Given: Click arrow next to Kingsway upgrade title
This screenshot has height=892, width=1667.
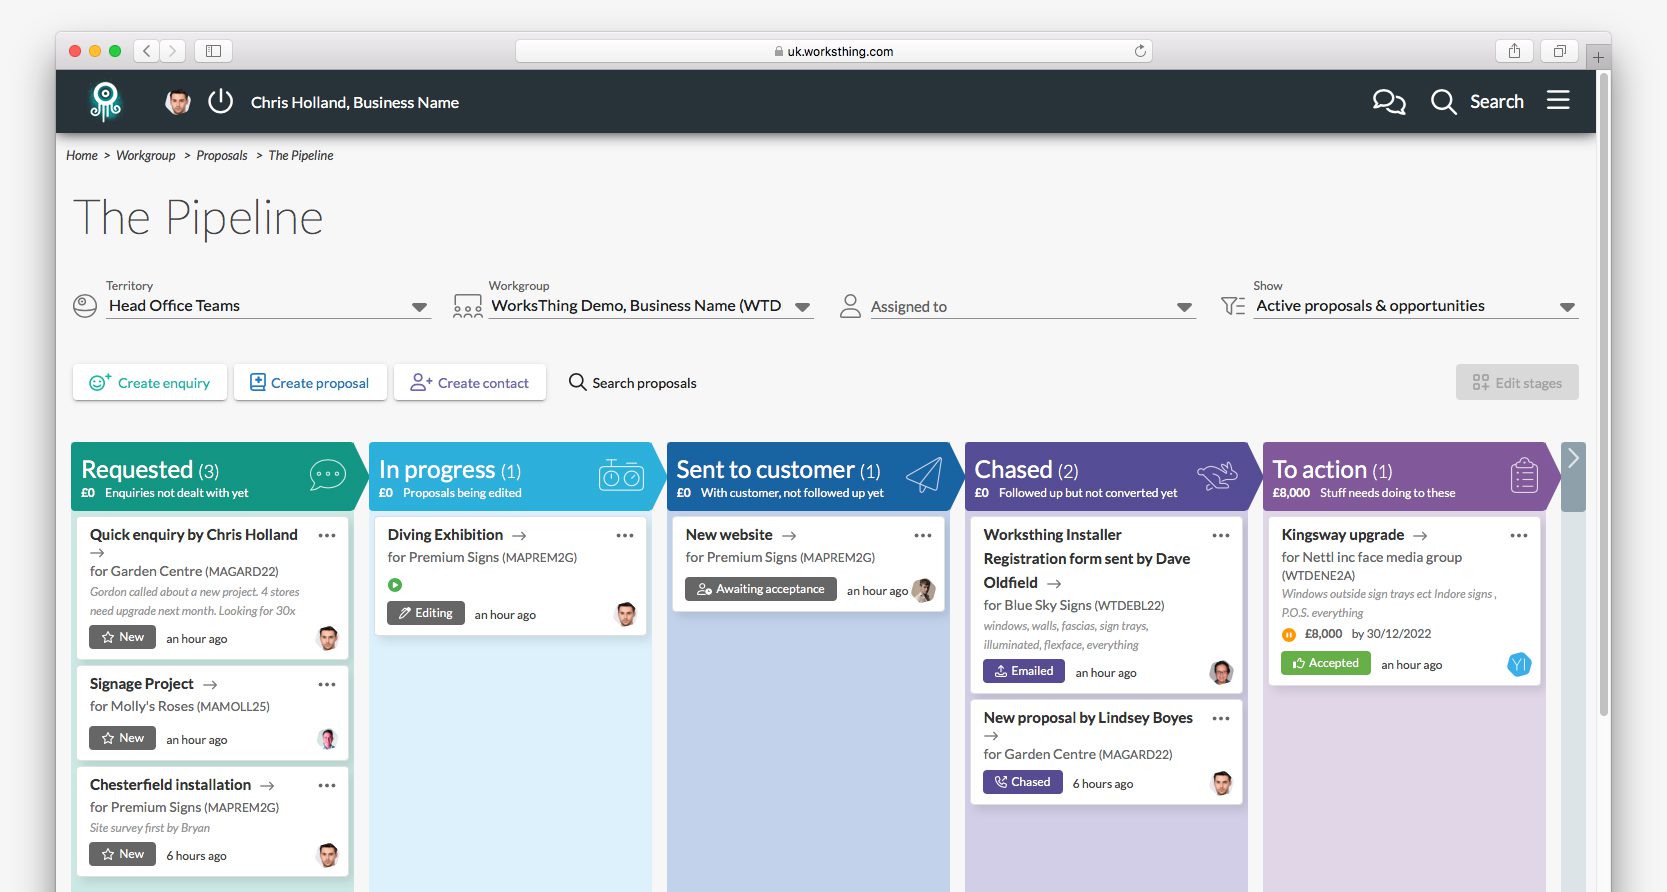Looking at the screenshot, I should (1420, 536).
